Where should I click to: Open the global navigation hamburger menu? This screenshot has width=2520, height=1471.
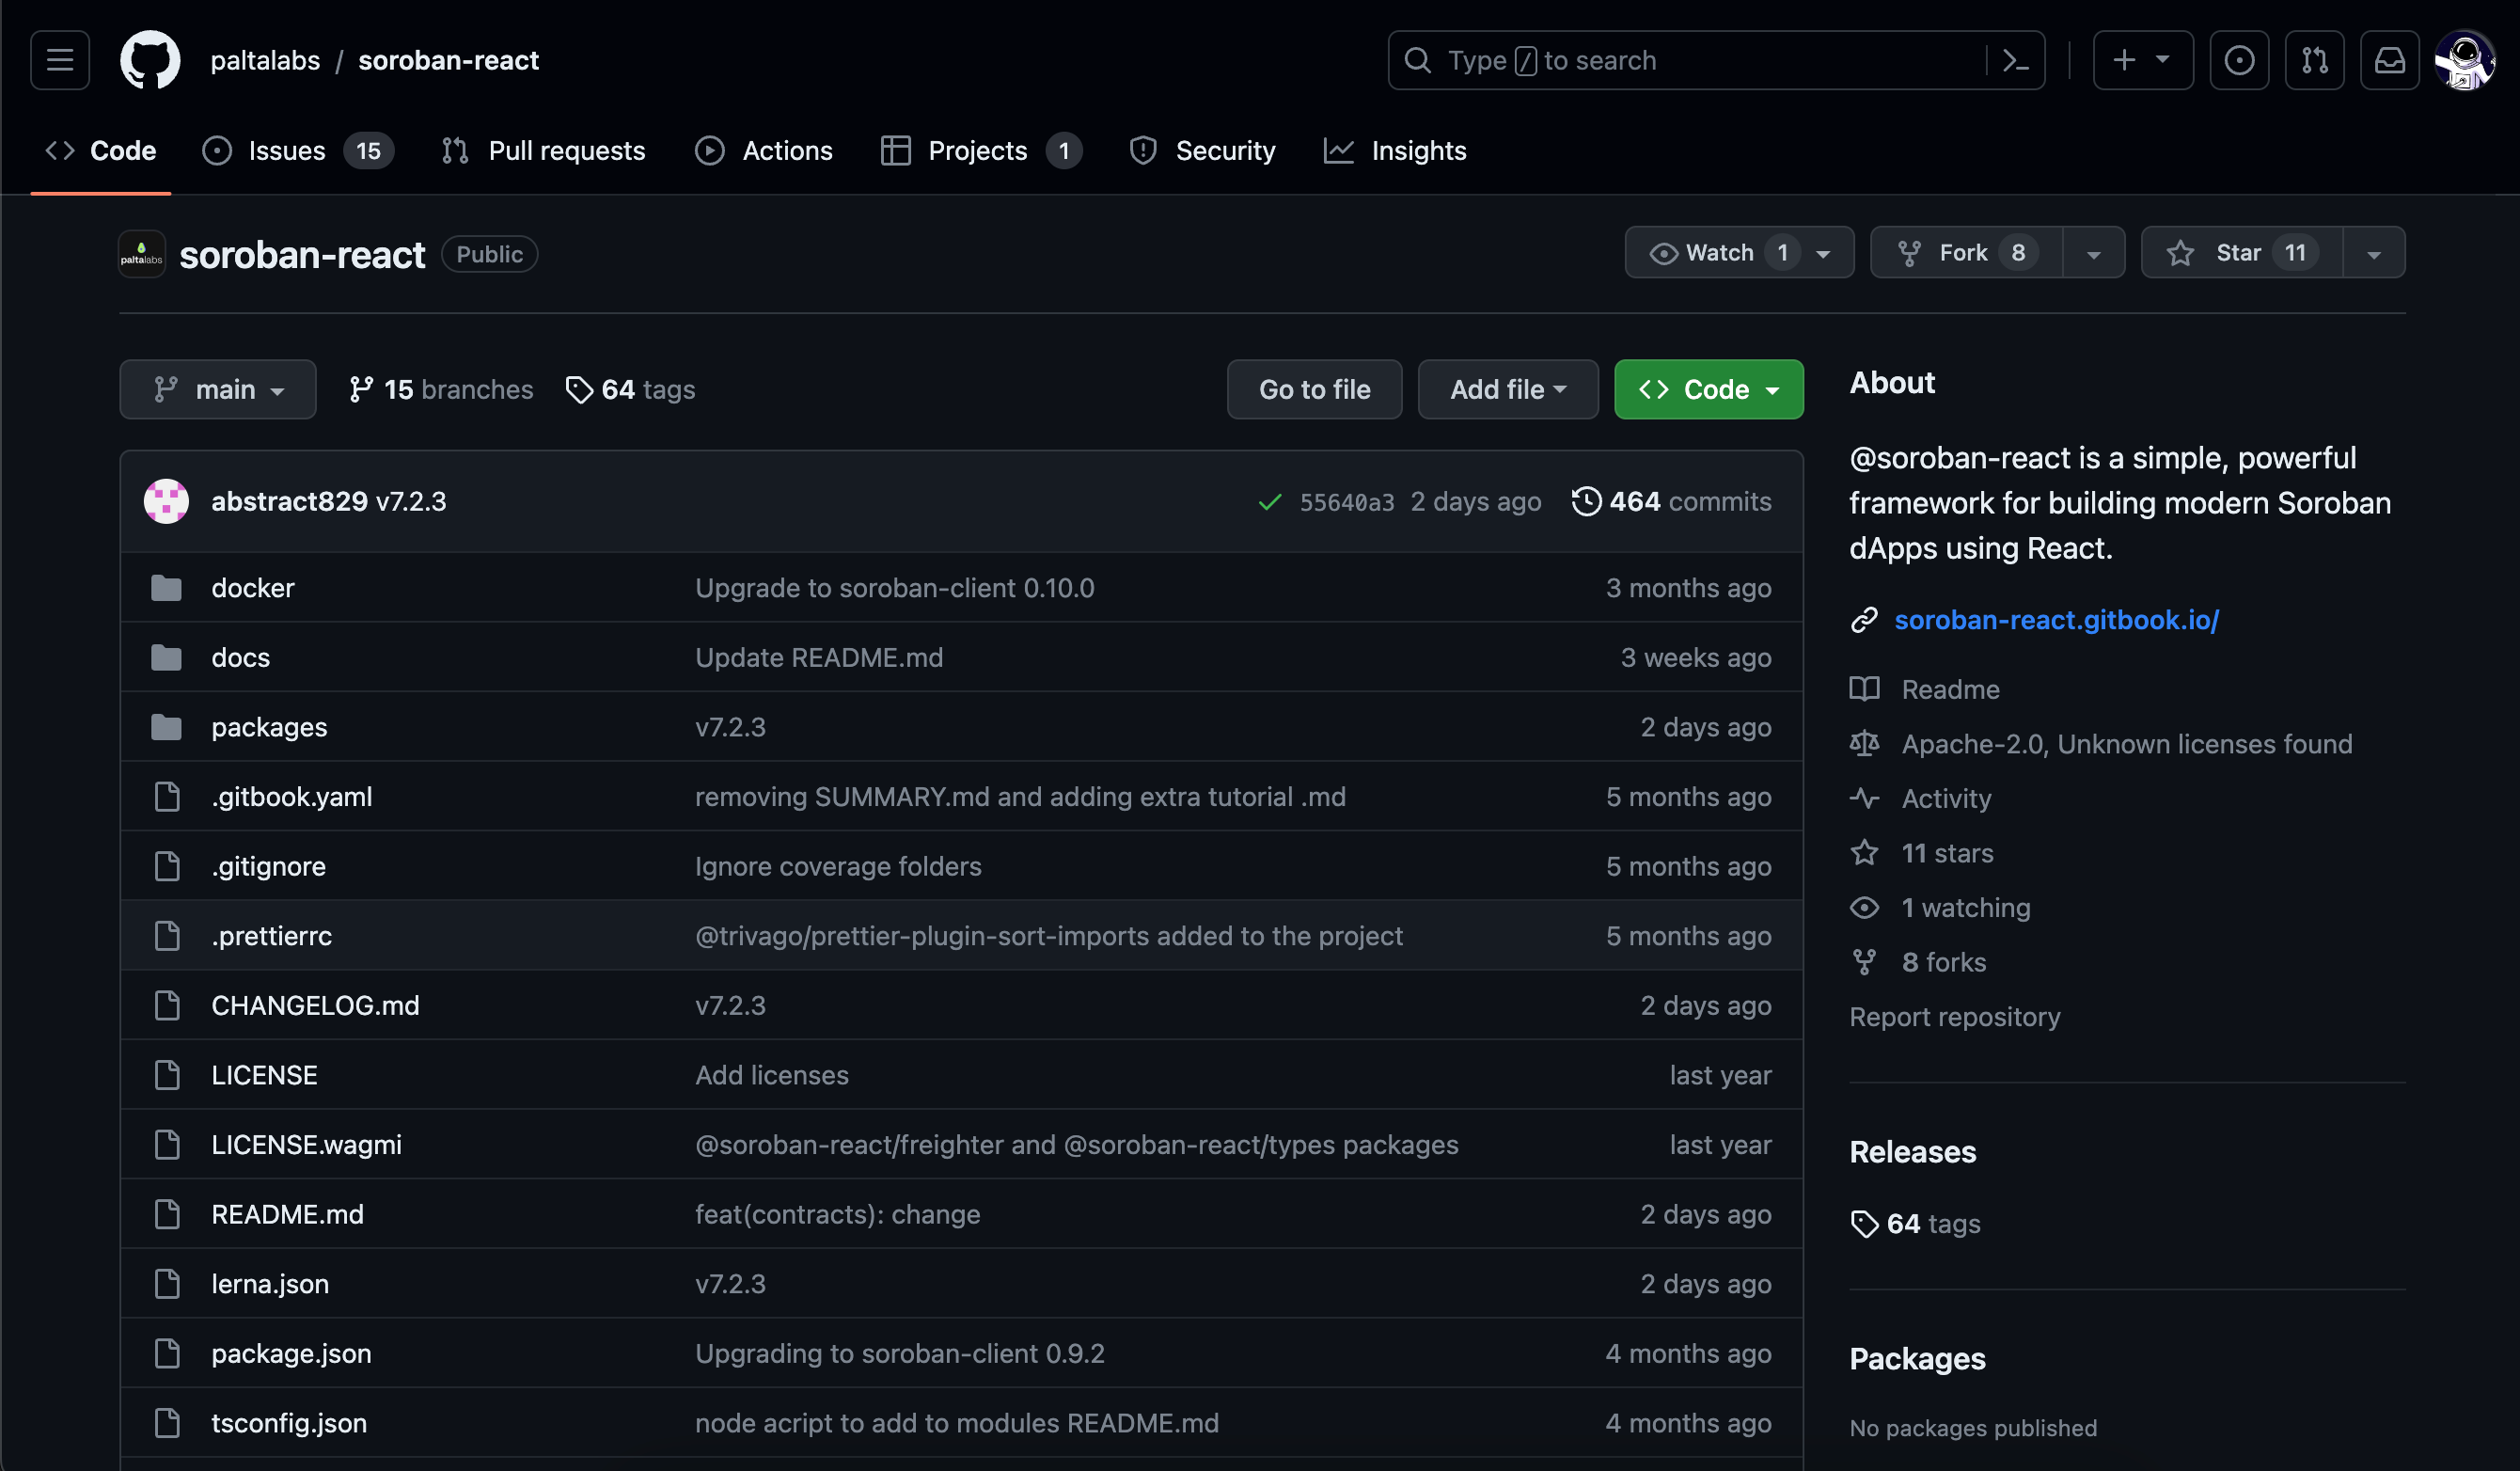60,60
